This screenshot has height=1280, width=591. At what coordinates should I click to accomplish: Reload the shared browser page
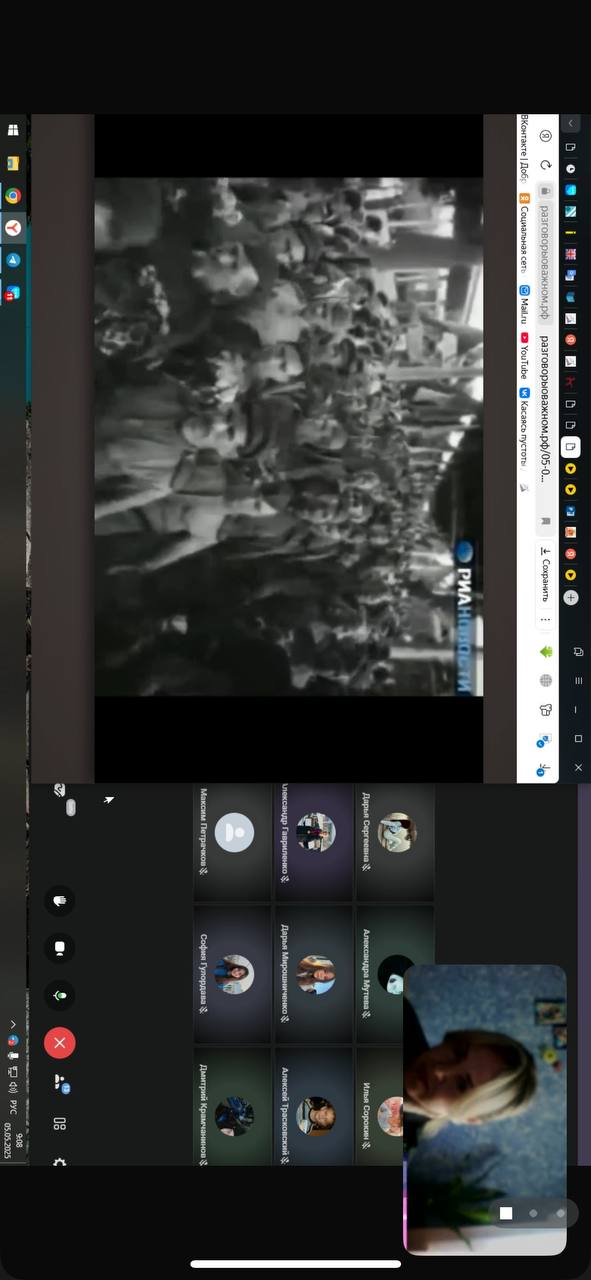[545, 165]
